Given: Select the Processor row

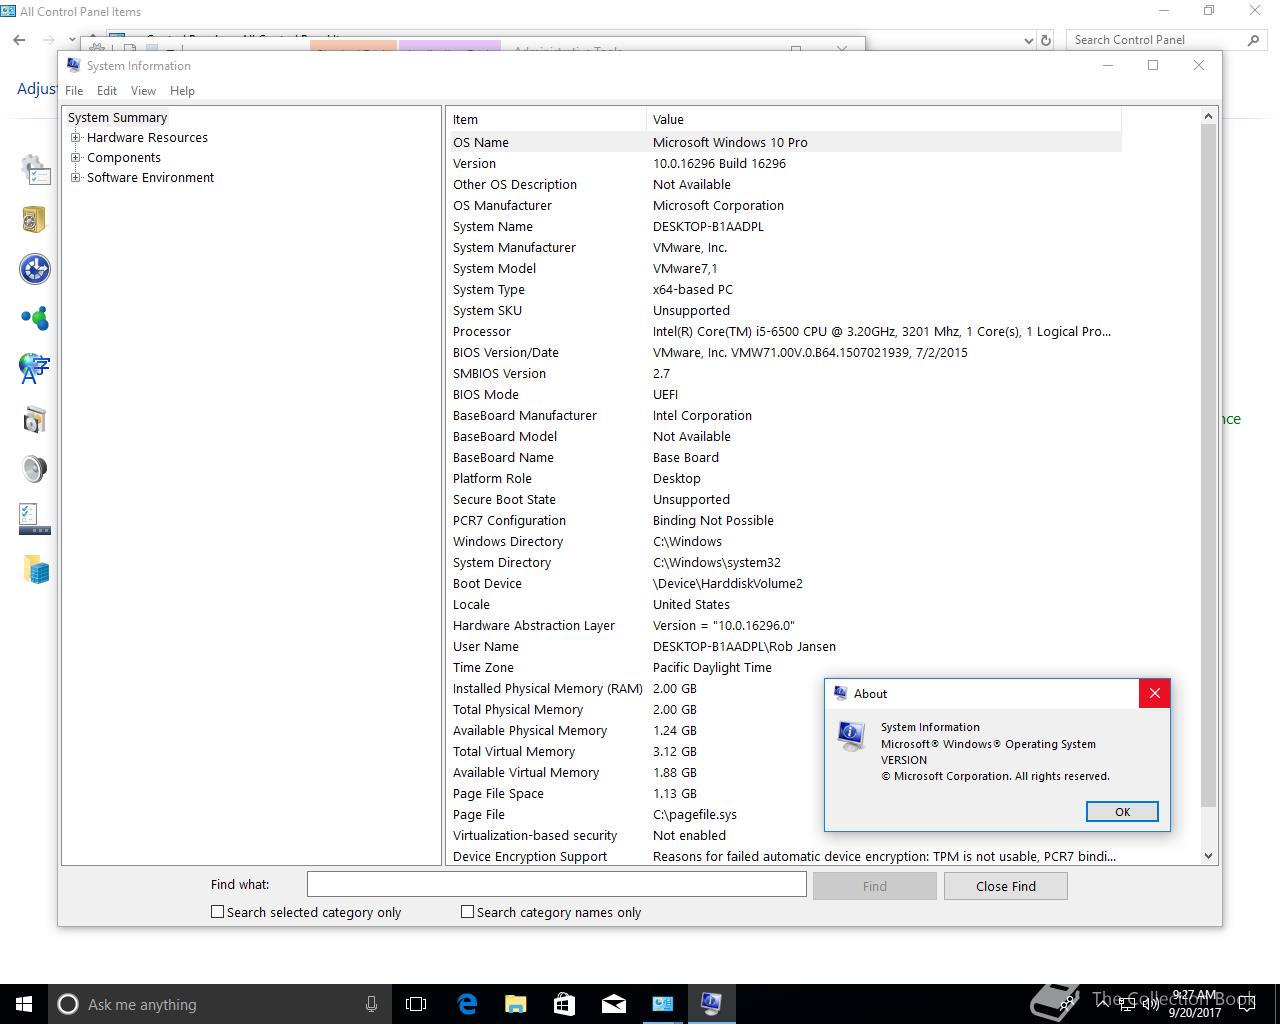Looking at the screenshot, I should [785, 331].
